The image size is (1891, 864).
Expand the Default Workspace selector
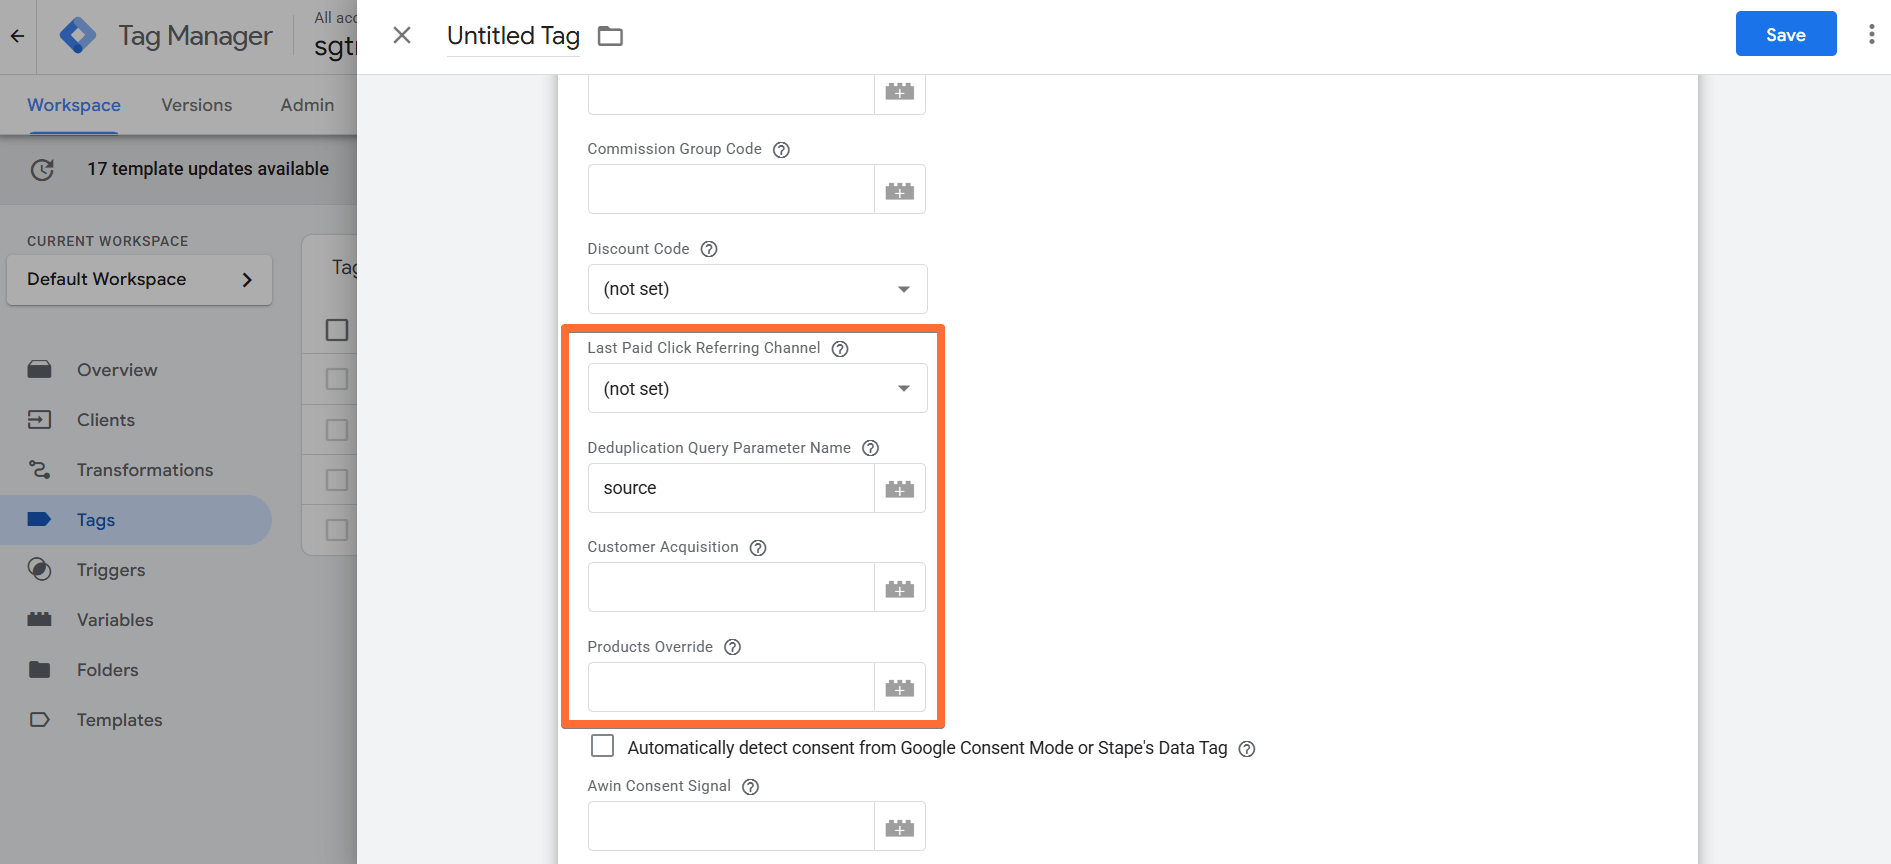(139, 280)
